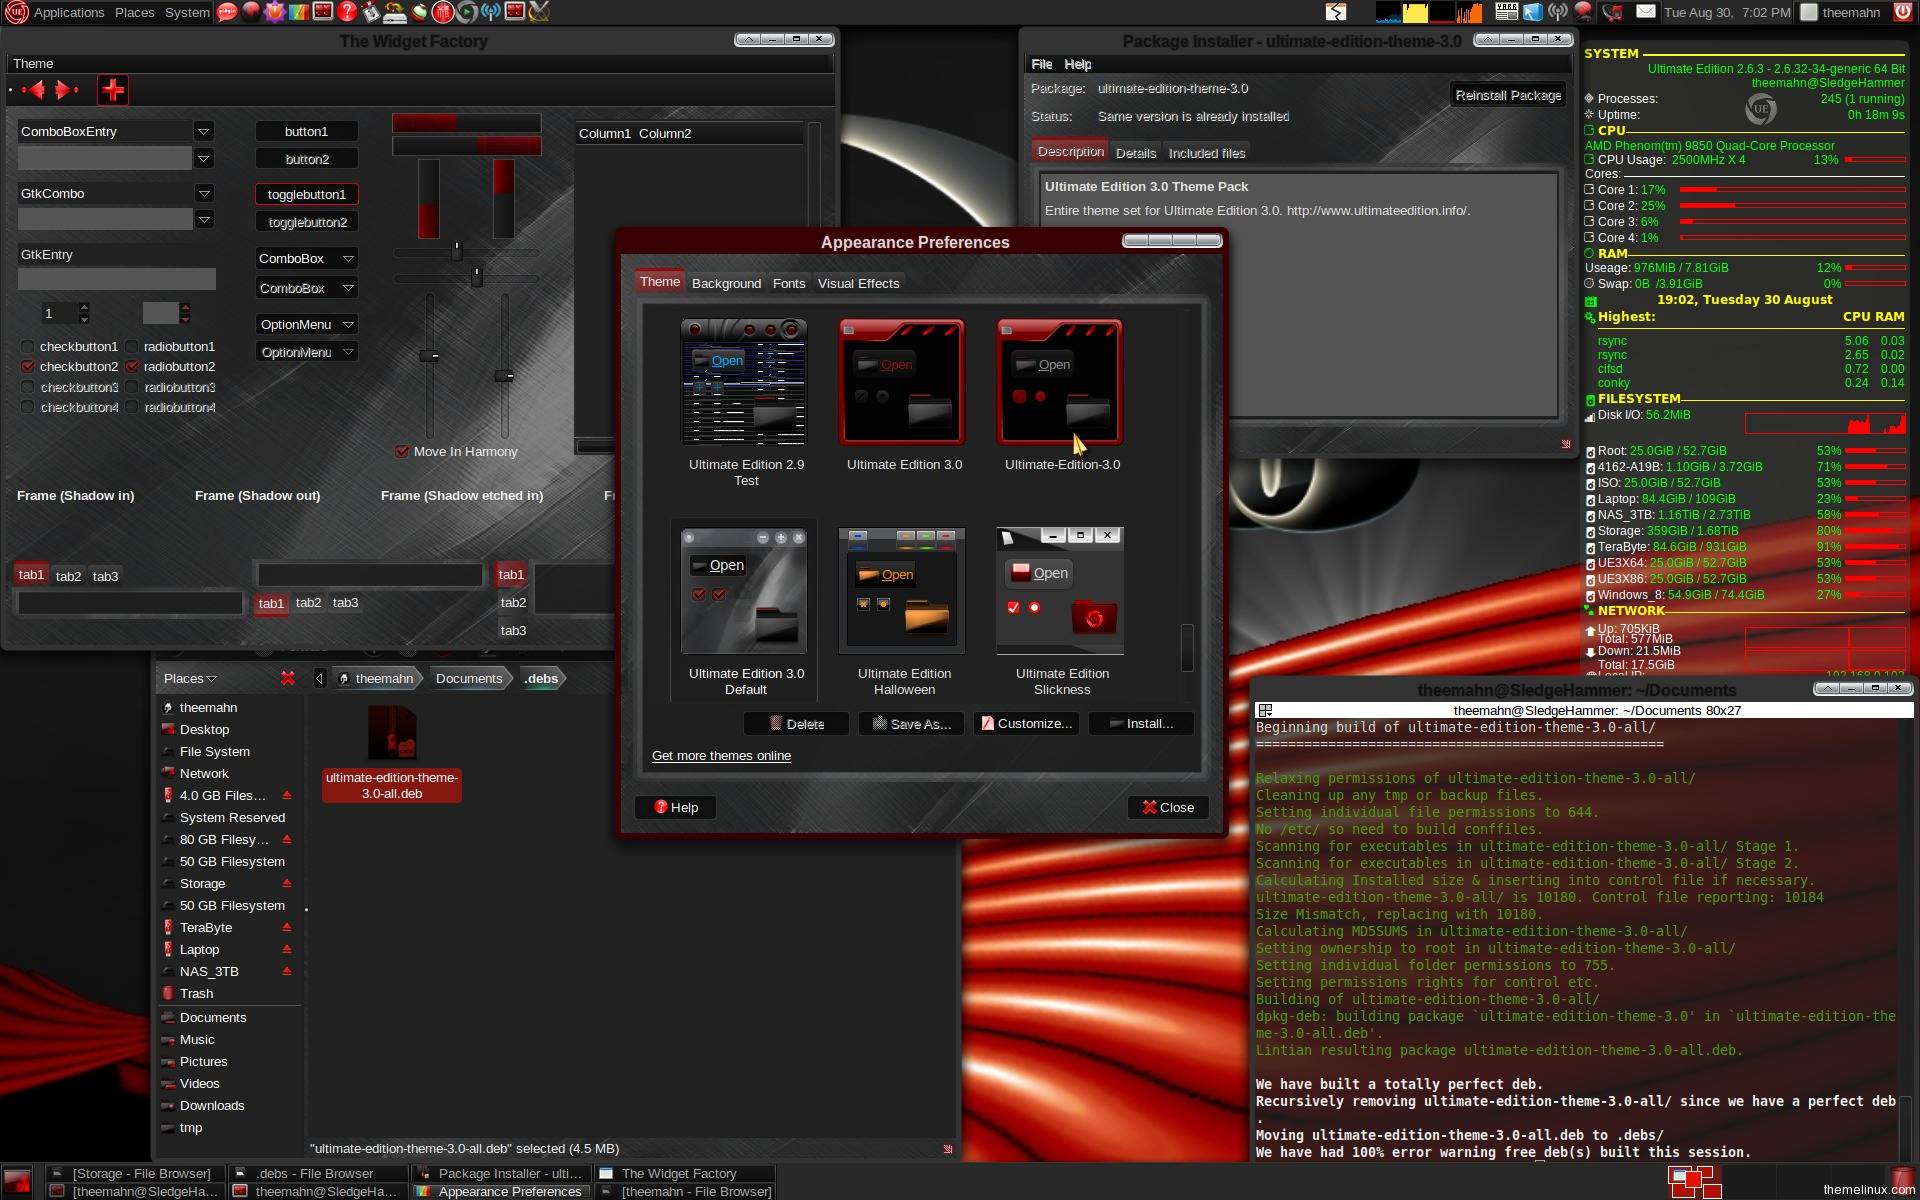The width and height of the screenshot is (1920, 1200).
Task: Click the Install... button in Appearance Preferences
Action: click(x=1141, y=723)
